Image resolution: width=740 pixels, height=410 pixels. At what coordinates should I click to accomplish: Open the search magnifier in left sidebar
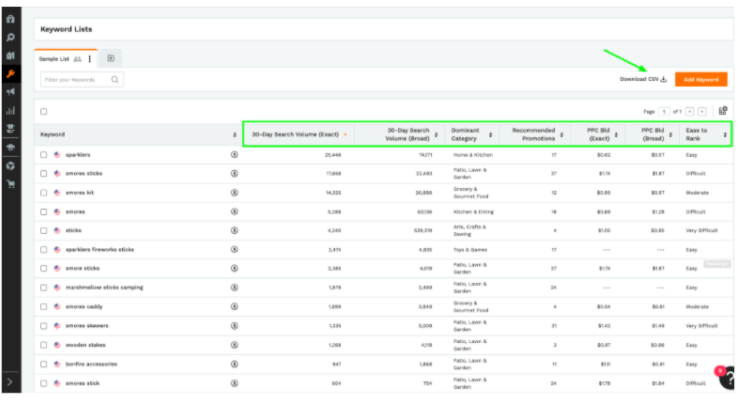click(10, 37)
